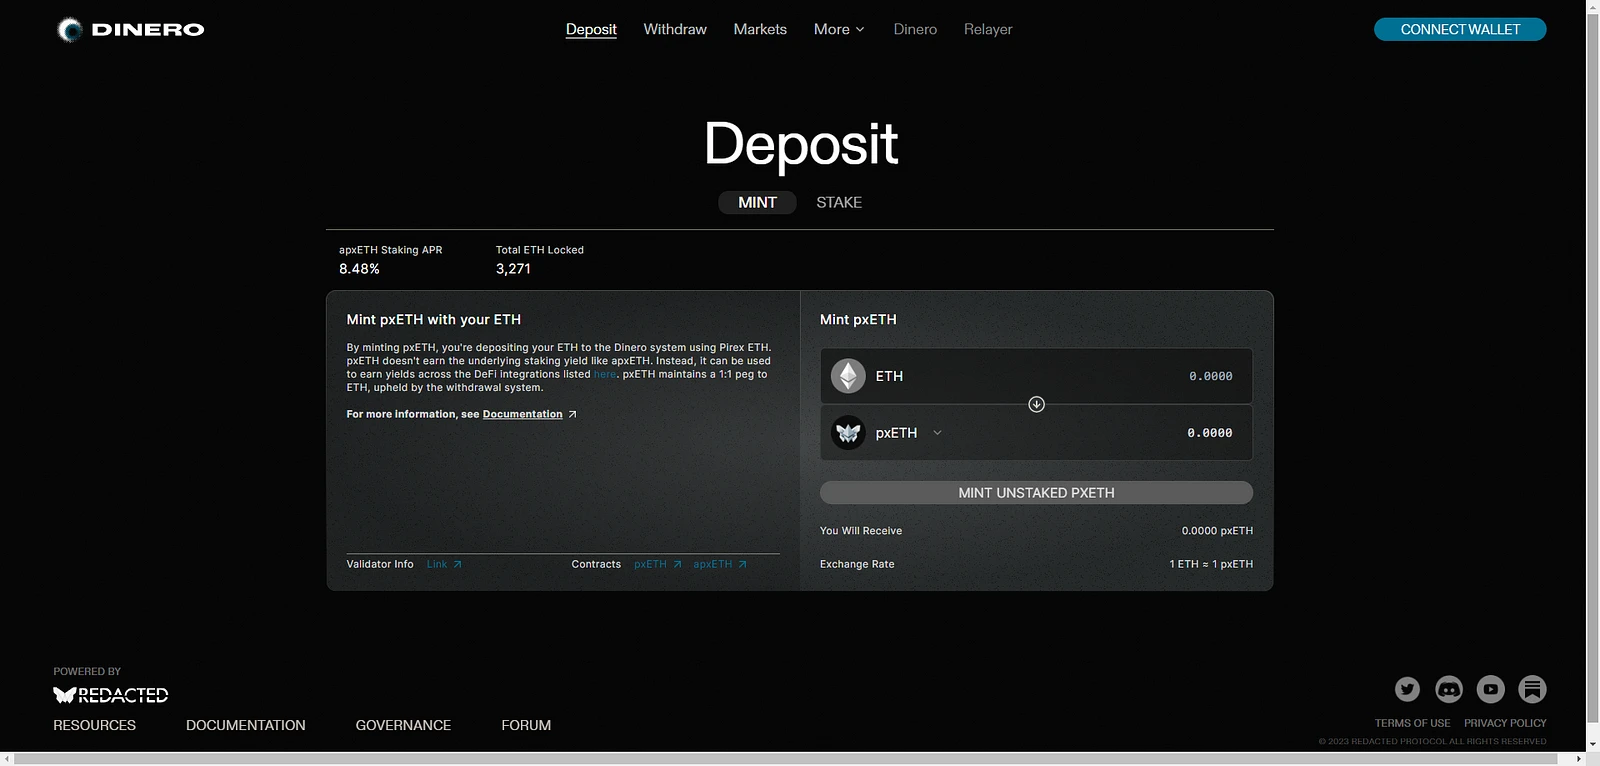Open the pxETH contract link
Image resolution: width=1600 pixels, height=766 pixels.
[650, 564]
